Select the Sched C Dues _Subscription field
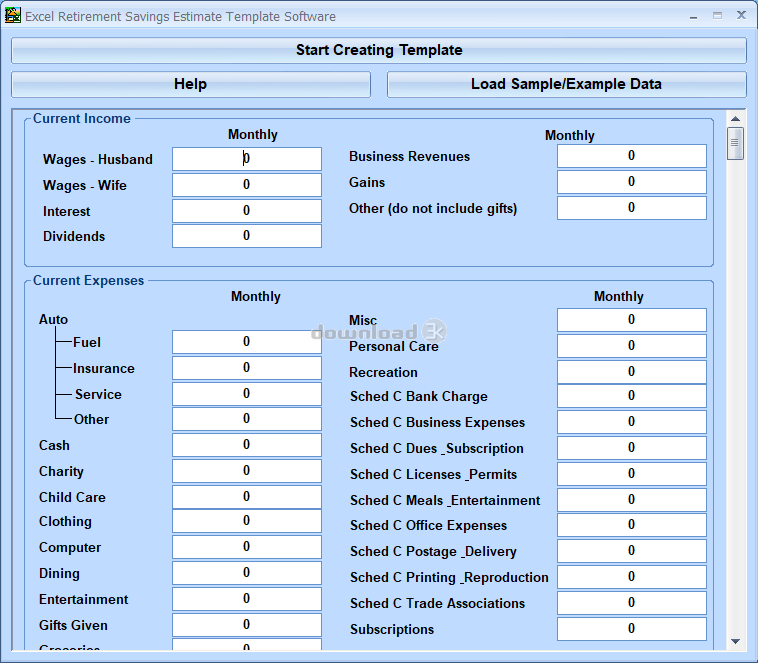Image resolution: width=758 pixels, height=663 pixels. pyautogui.click(x=631, y=448)
